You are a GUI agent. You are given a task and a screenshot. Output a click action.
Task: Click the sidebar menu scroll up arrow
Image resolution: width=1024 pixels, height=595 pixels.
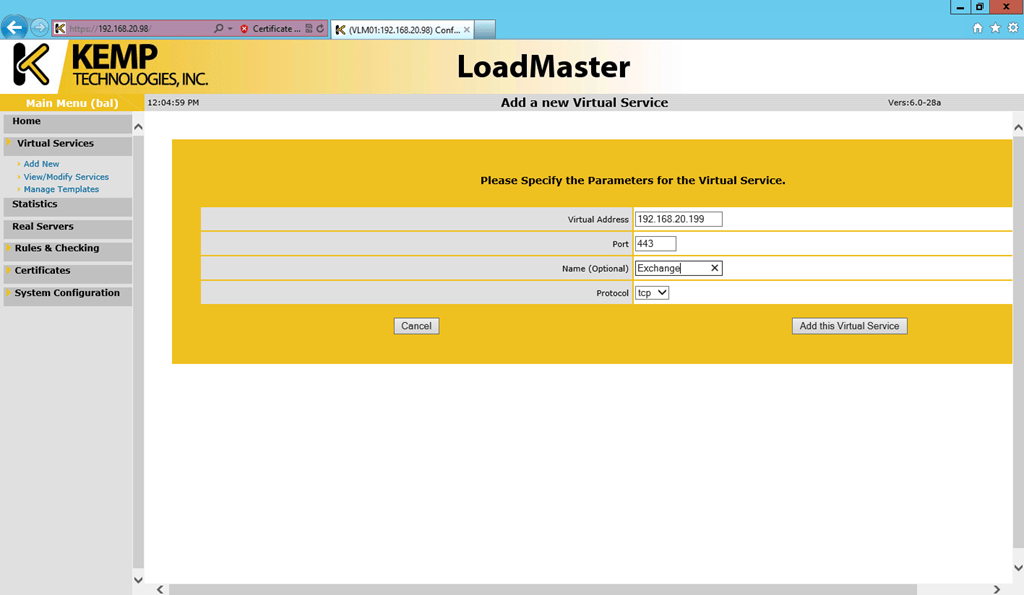pyautogui.click(x=138, y=127)
